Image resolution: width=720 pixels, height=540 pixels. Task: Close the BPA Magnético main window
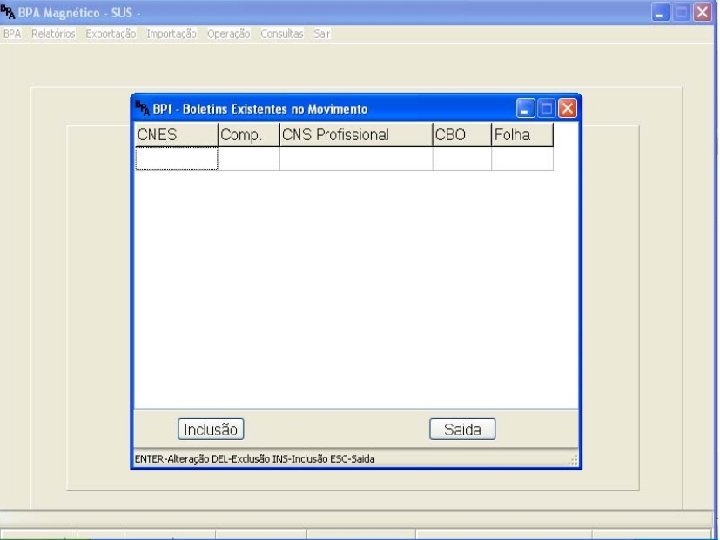click(x=703, y=12)
